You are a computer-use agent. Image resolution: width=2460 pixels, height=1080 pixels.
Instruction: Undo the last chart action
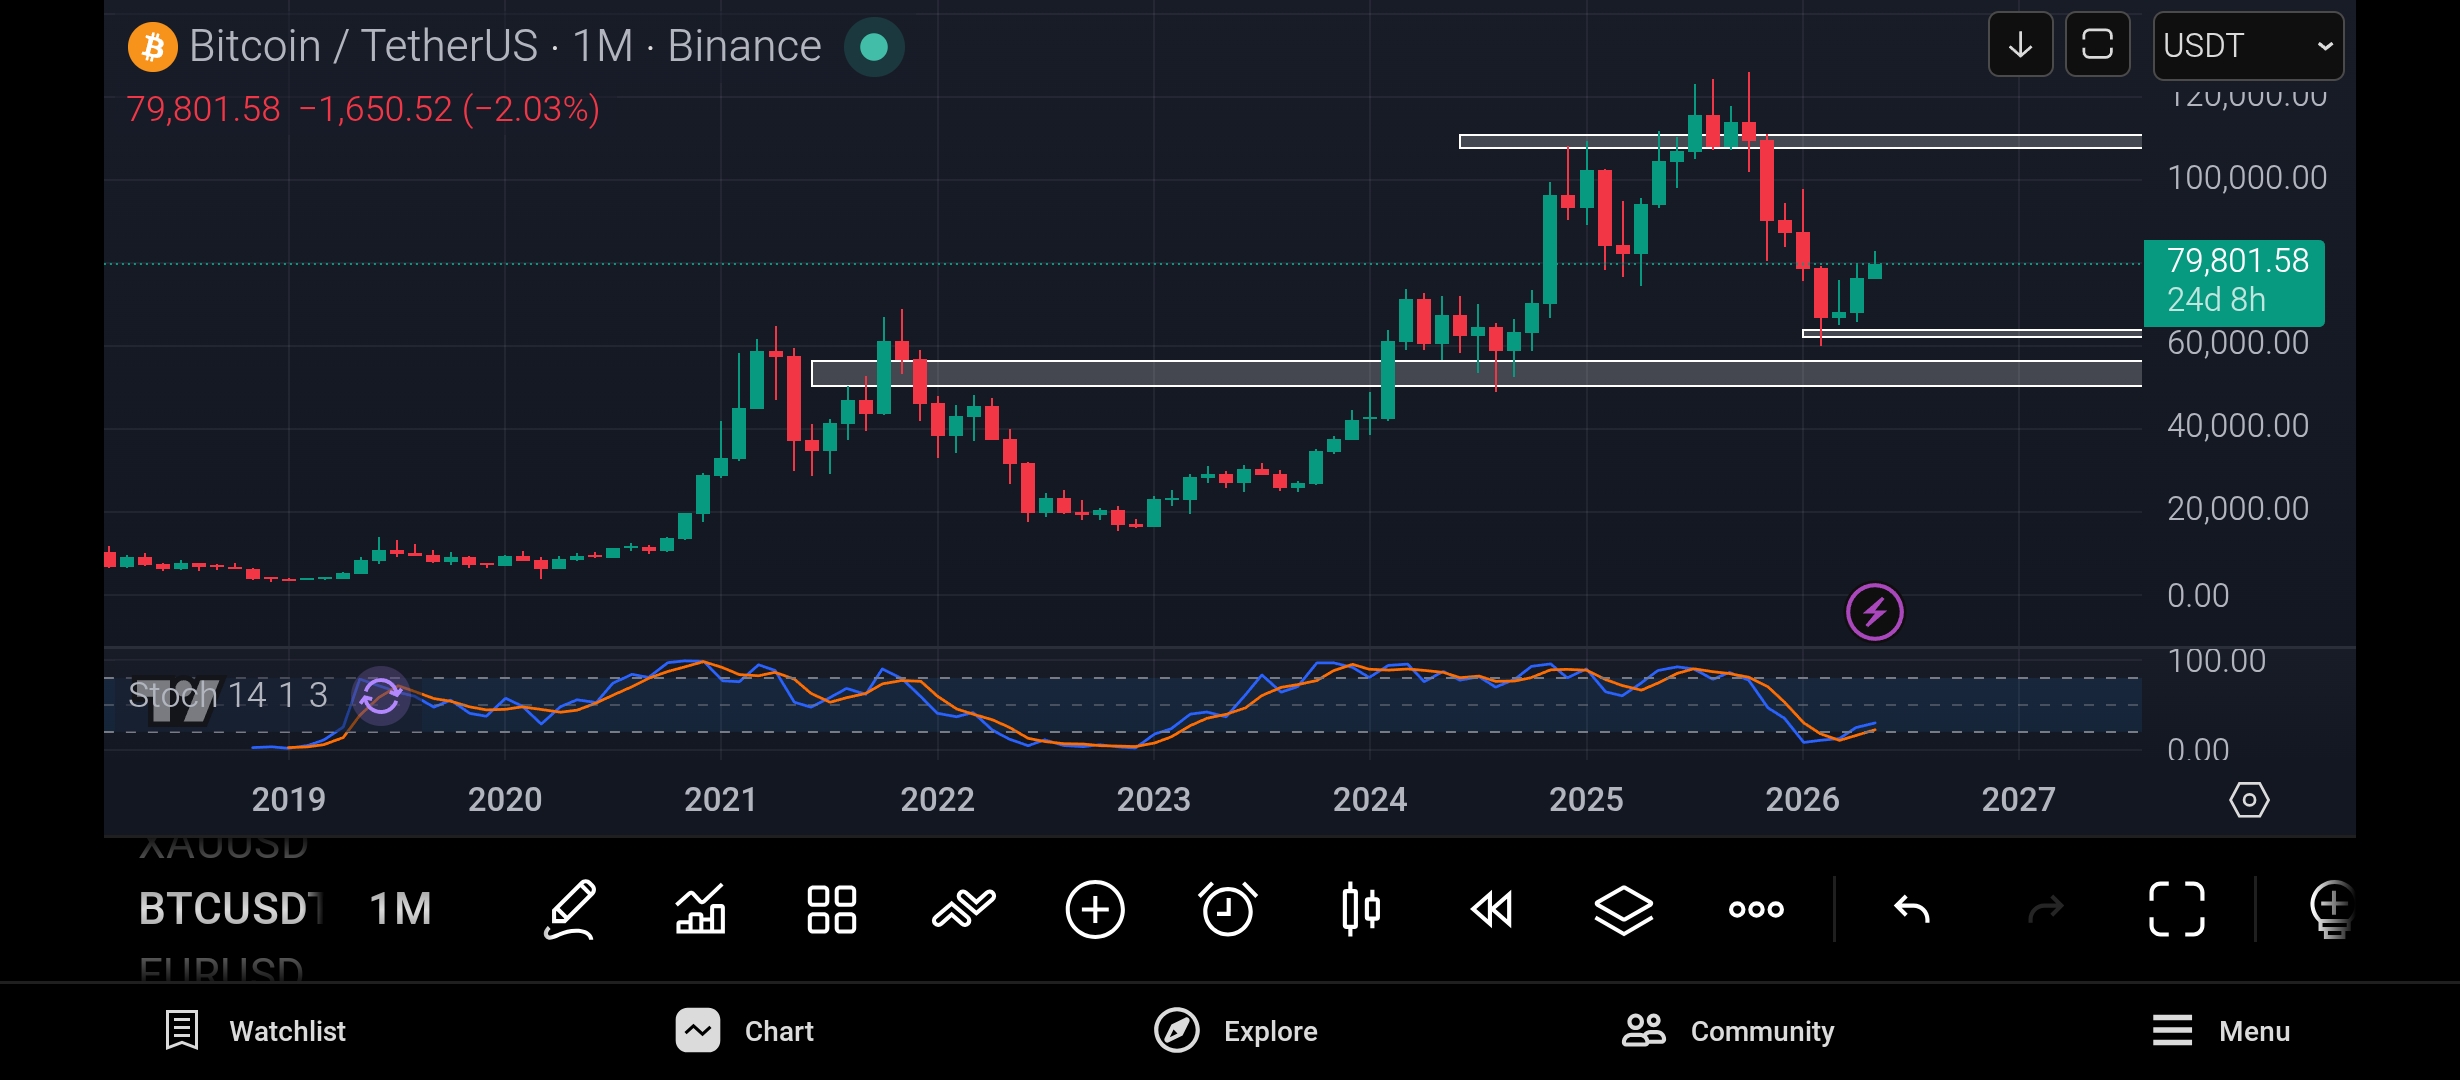point(1912,910)
